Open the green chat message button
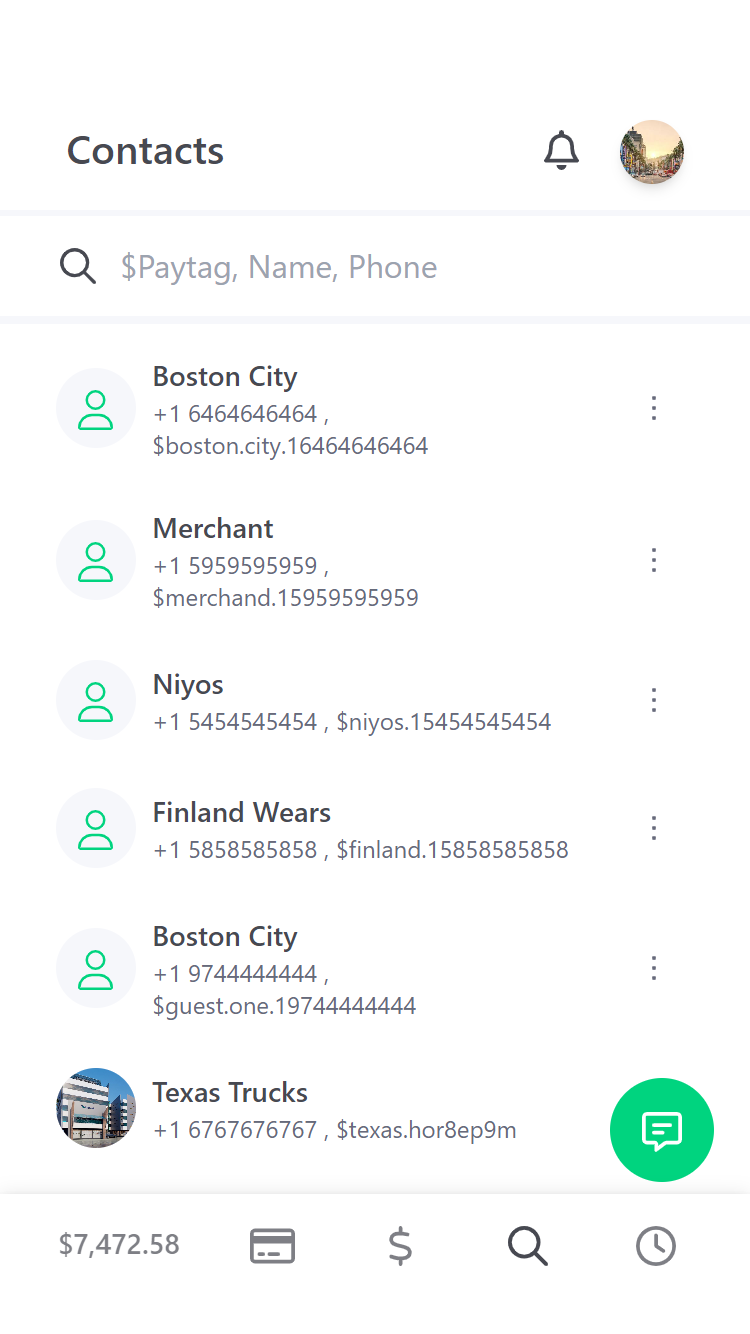The image size is (750, 1334). click(661, 1130)
